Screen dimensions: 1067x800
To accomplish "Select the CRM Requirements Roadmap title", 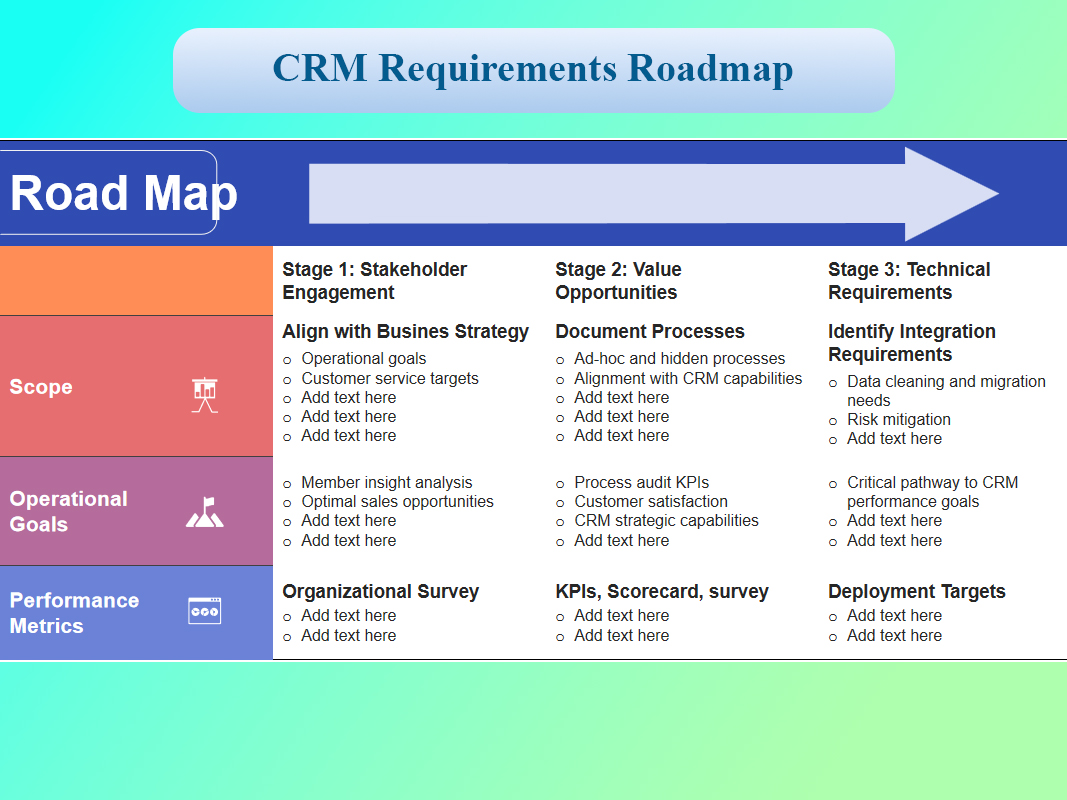I will click(x=533, y=69).
